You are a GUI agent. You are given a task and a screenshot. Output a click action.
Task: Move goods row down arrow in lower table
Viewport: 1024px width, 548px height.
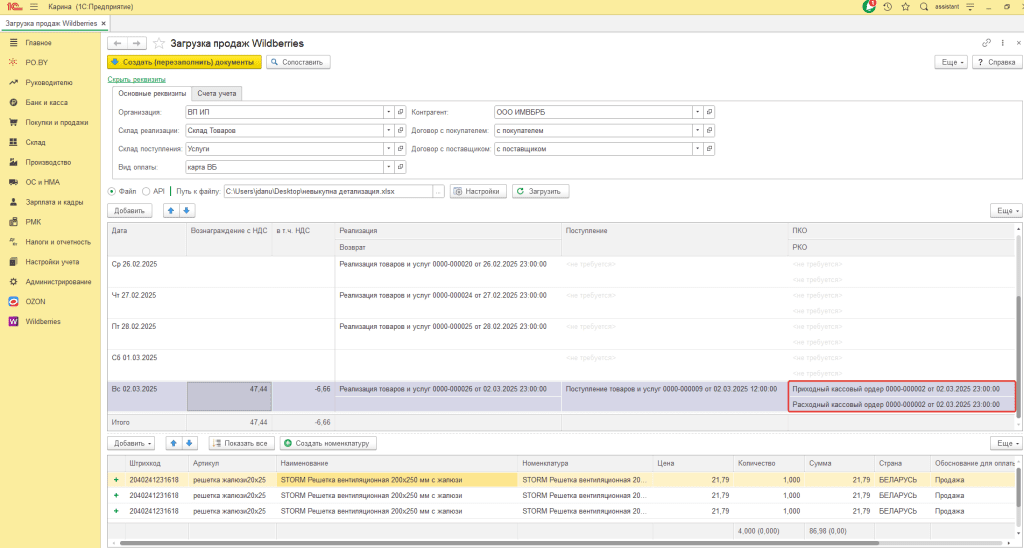[x=189, y=443]
